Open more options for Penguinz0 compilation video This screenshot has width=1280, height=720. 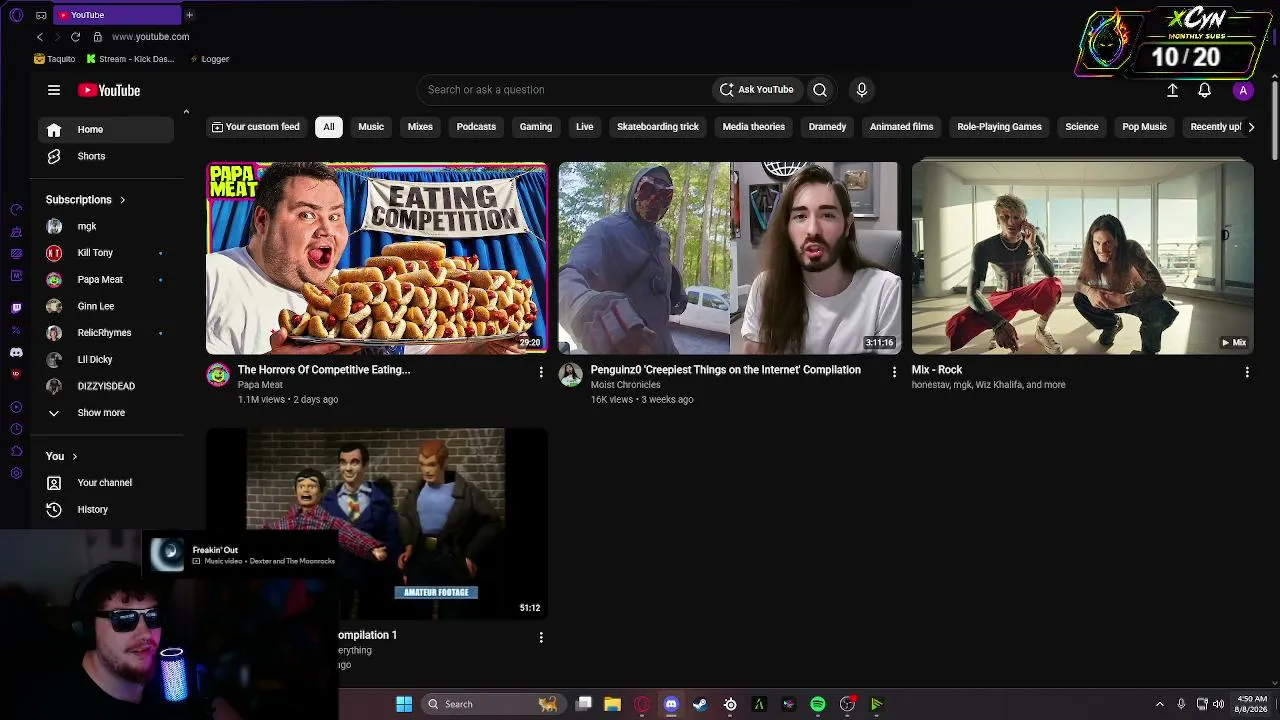click(894, 372)
